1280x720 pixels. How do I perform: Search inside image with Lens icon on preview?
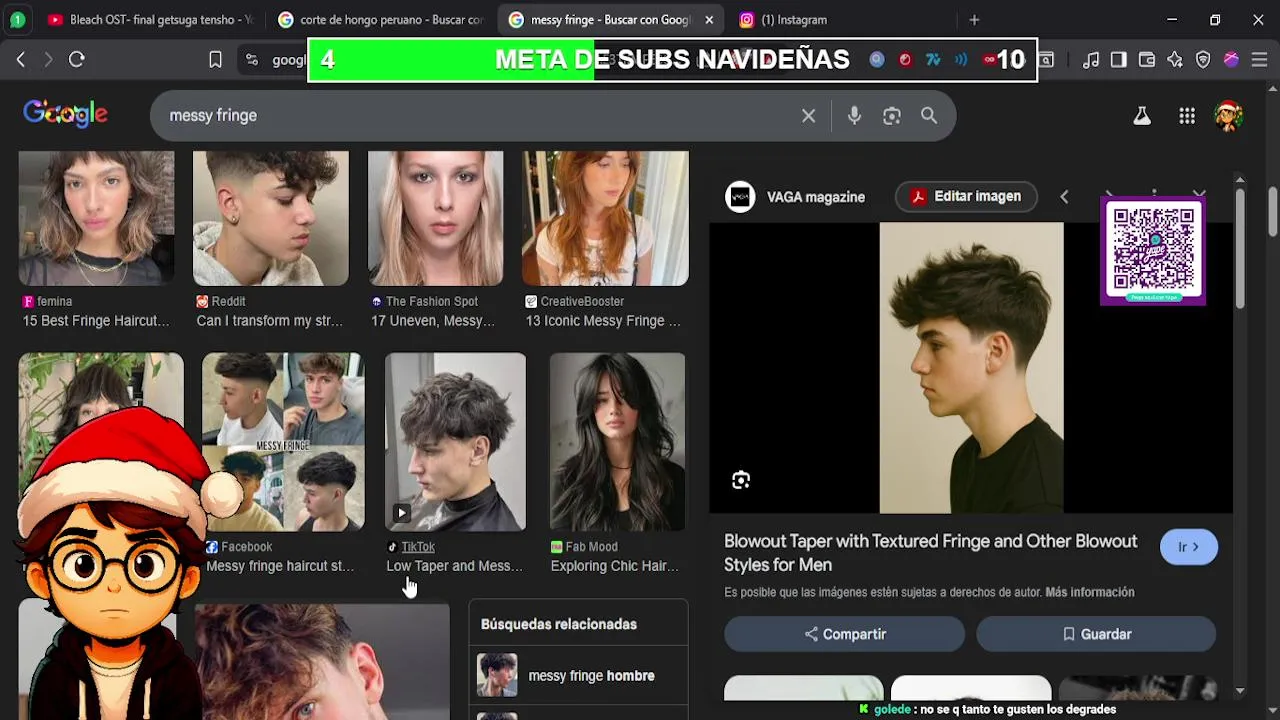pyautogui.click(x=740, y=481)
